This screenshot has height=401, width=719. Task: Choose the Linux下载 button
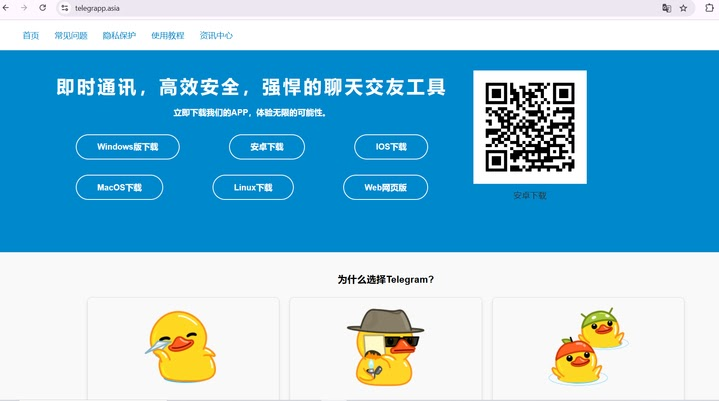(253, 187)
